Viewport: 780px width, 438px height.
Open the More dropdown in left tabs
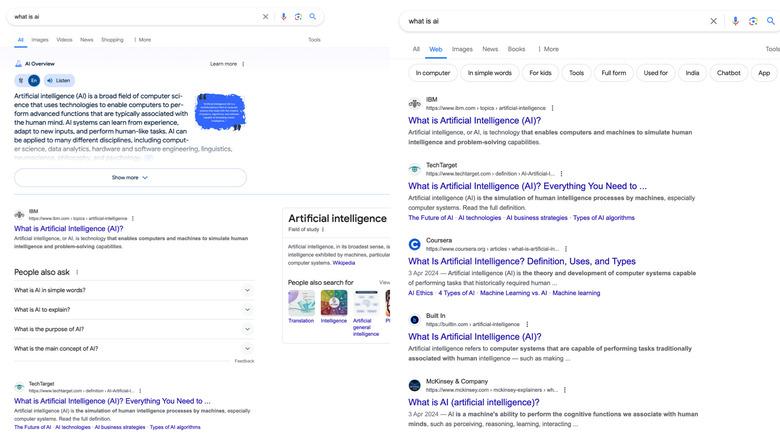(x=143, y=40)
